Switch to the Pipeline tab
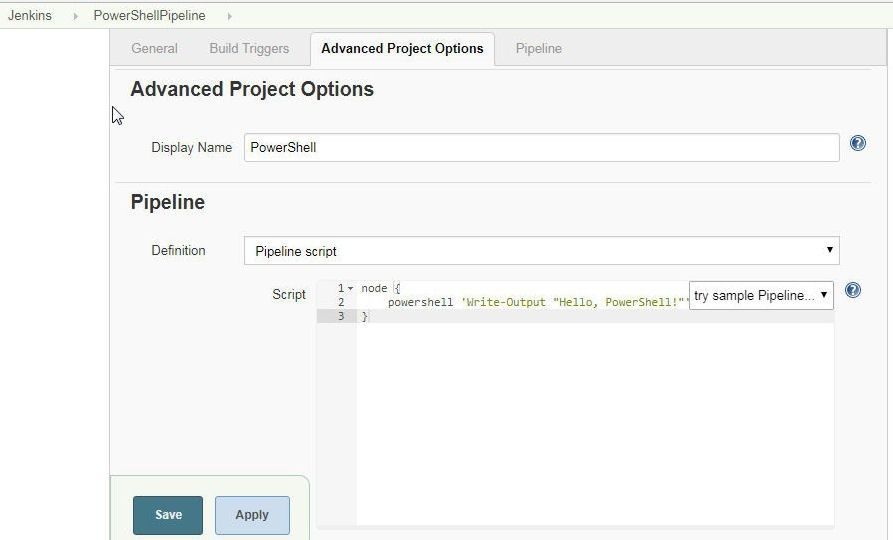 coord(539,48)
